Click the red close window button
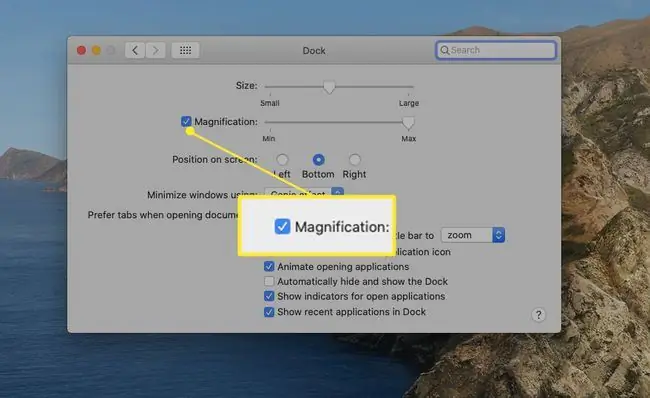650x398 pixels. [81, 51]
